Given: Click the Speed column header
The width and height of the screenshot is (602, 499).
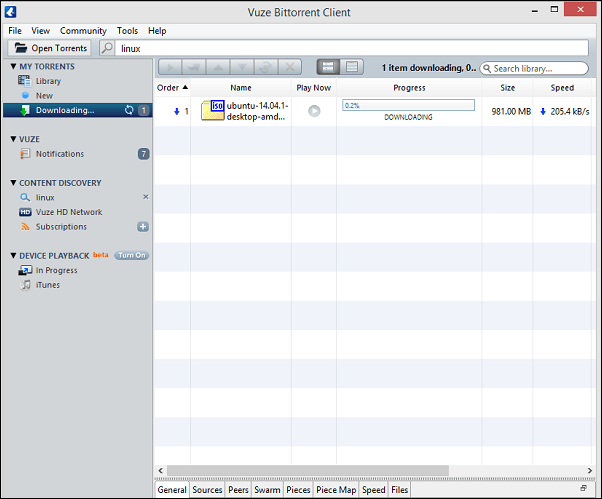Looking at the screenshot, I should point(562,88).
